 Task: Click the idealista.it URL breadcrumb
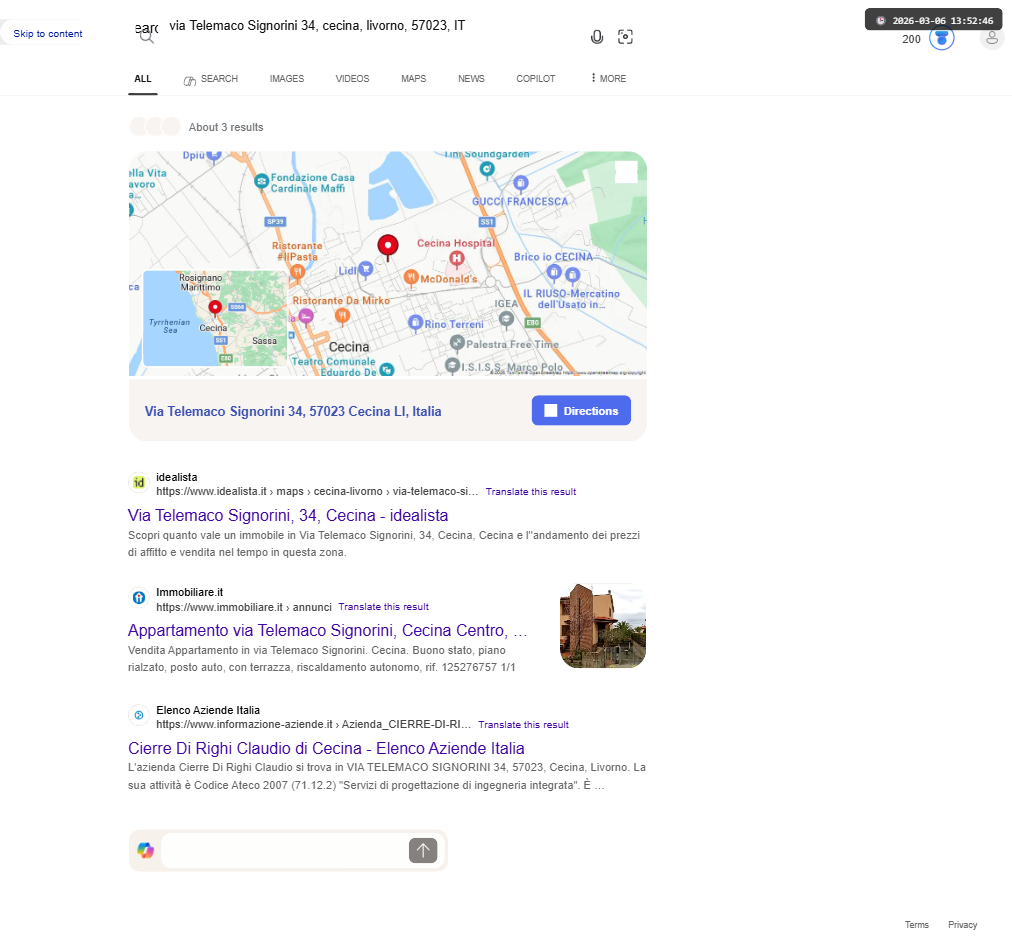(317, 491)
